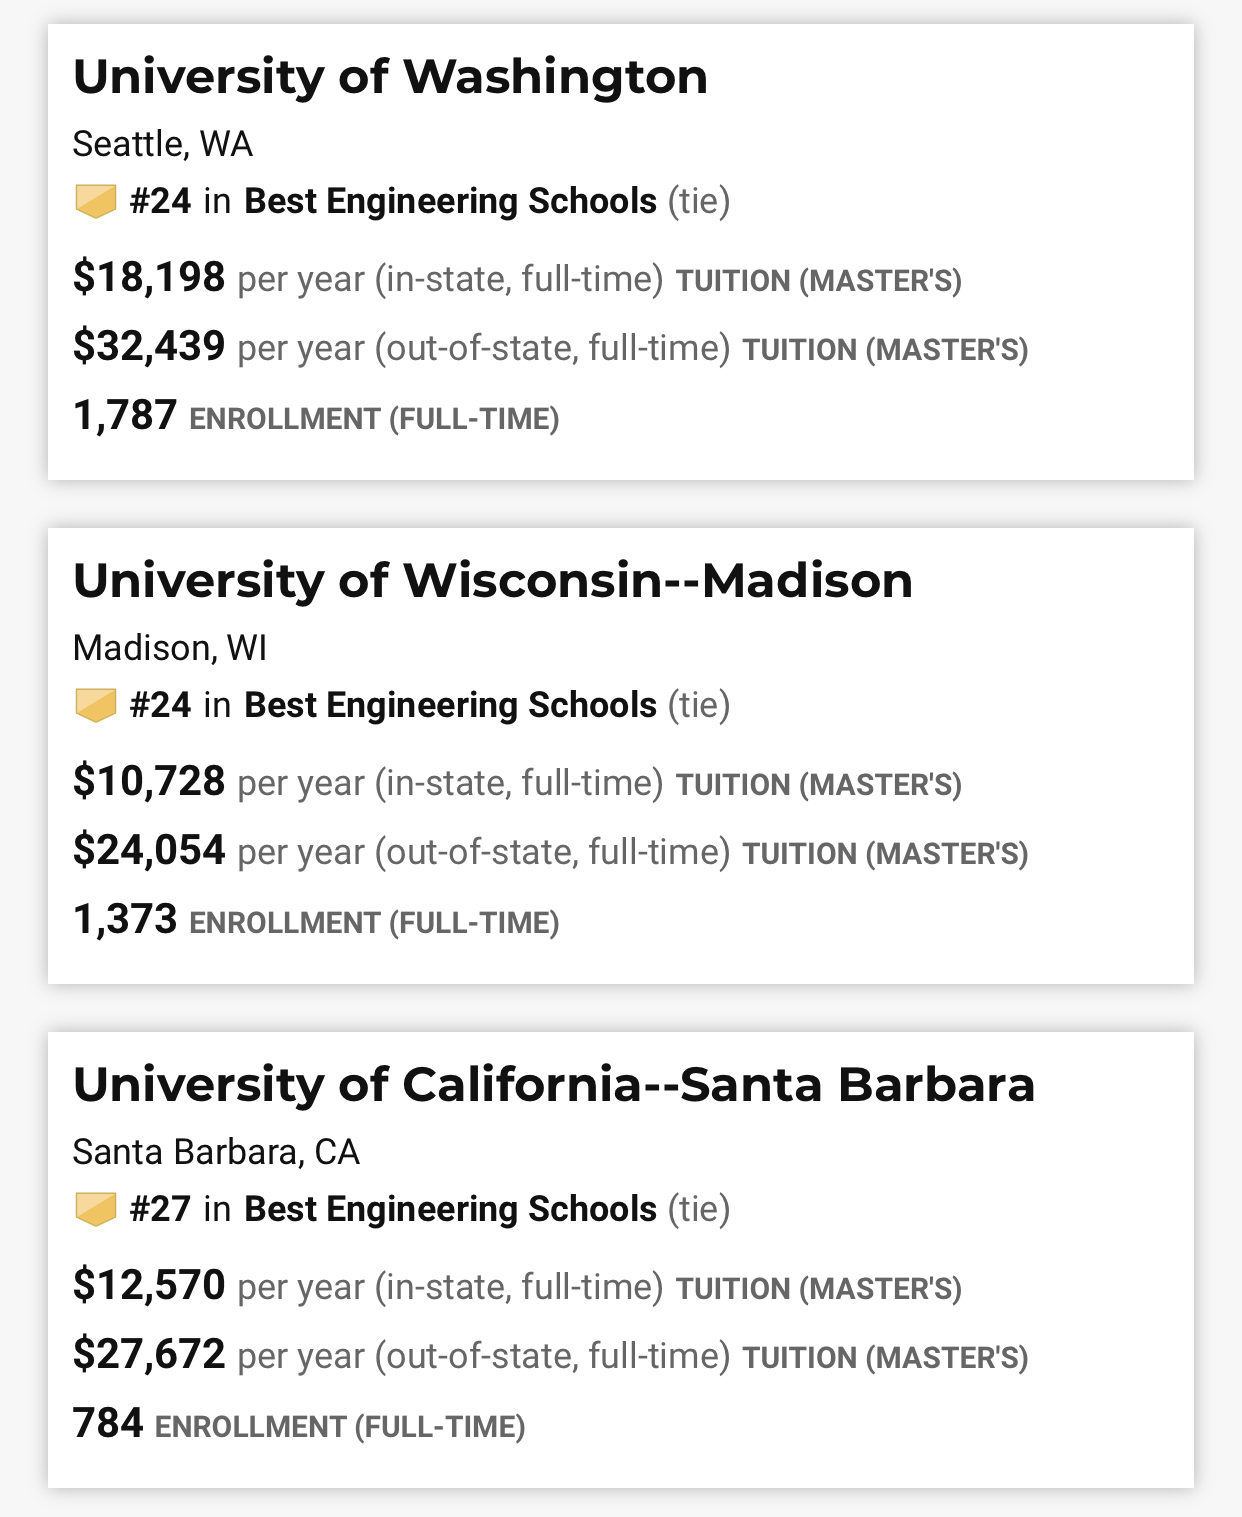Click the Seattle, WA location text
Image resolution: width=1242 pixels, height=1517 pixels.
pyautogui.click(x=163, y=144)
